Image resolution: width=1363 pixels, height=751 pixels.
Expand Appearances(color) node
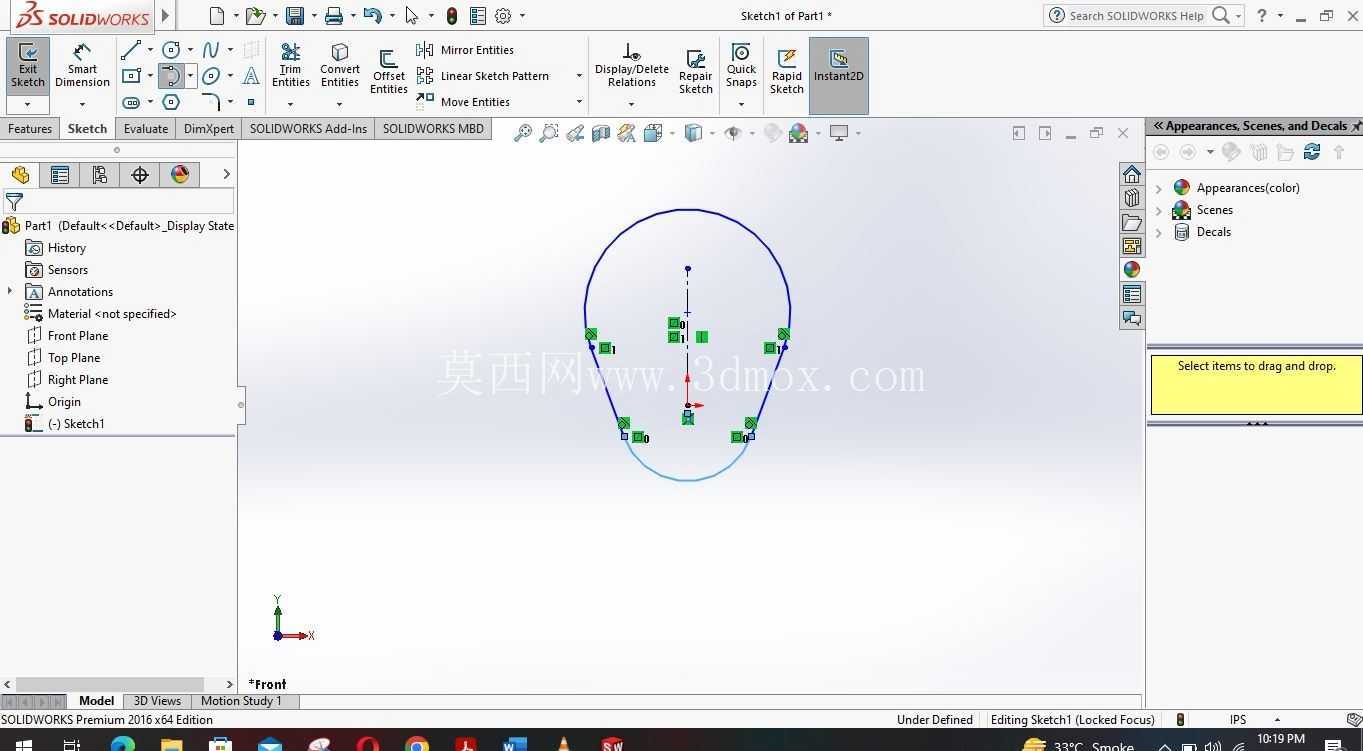(x=1159, y=188)
